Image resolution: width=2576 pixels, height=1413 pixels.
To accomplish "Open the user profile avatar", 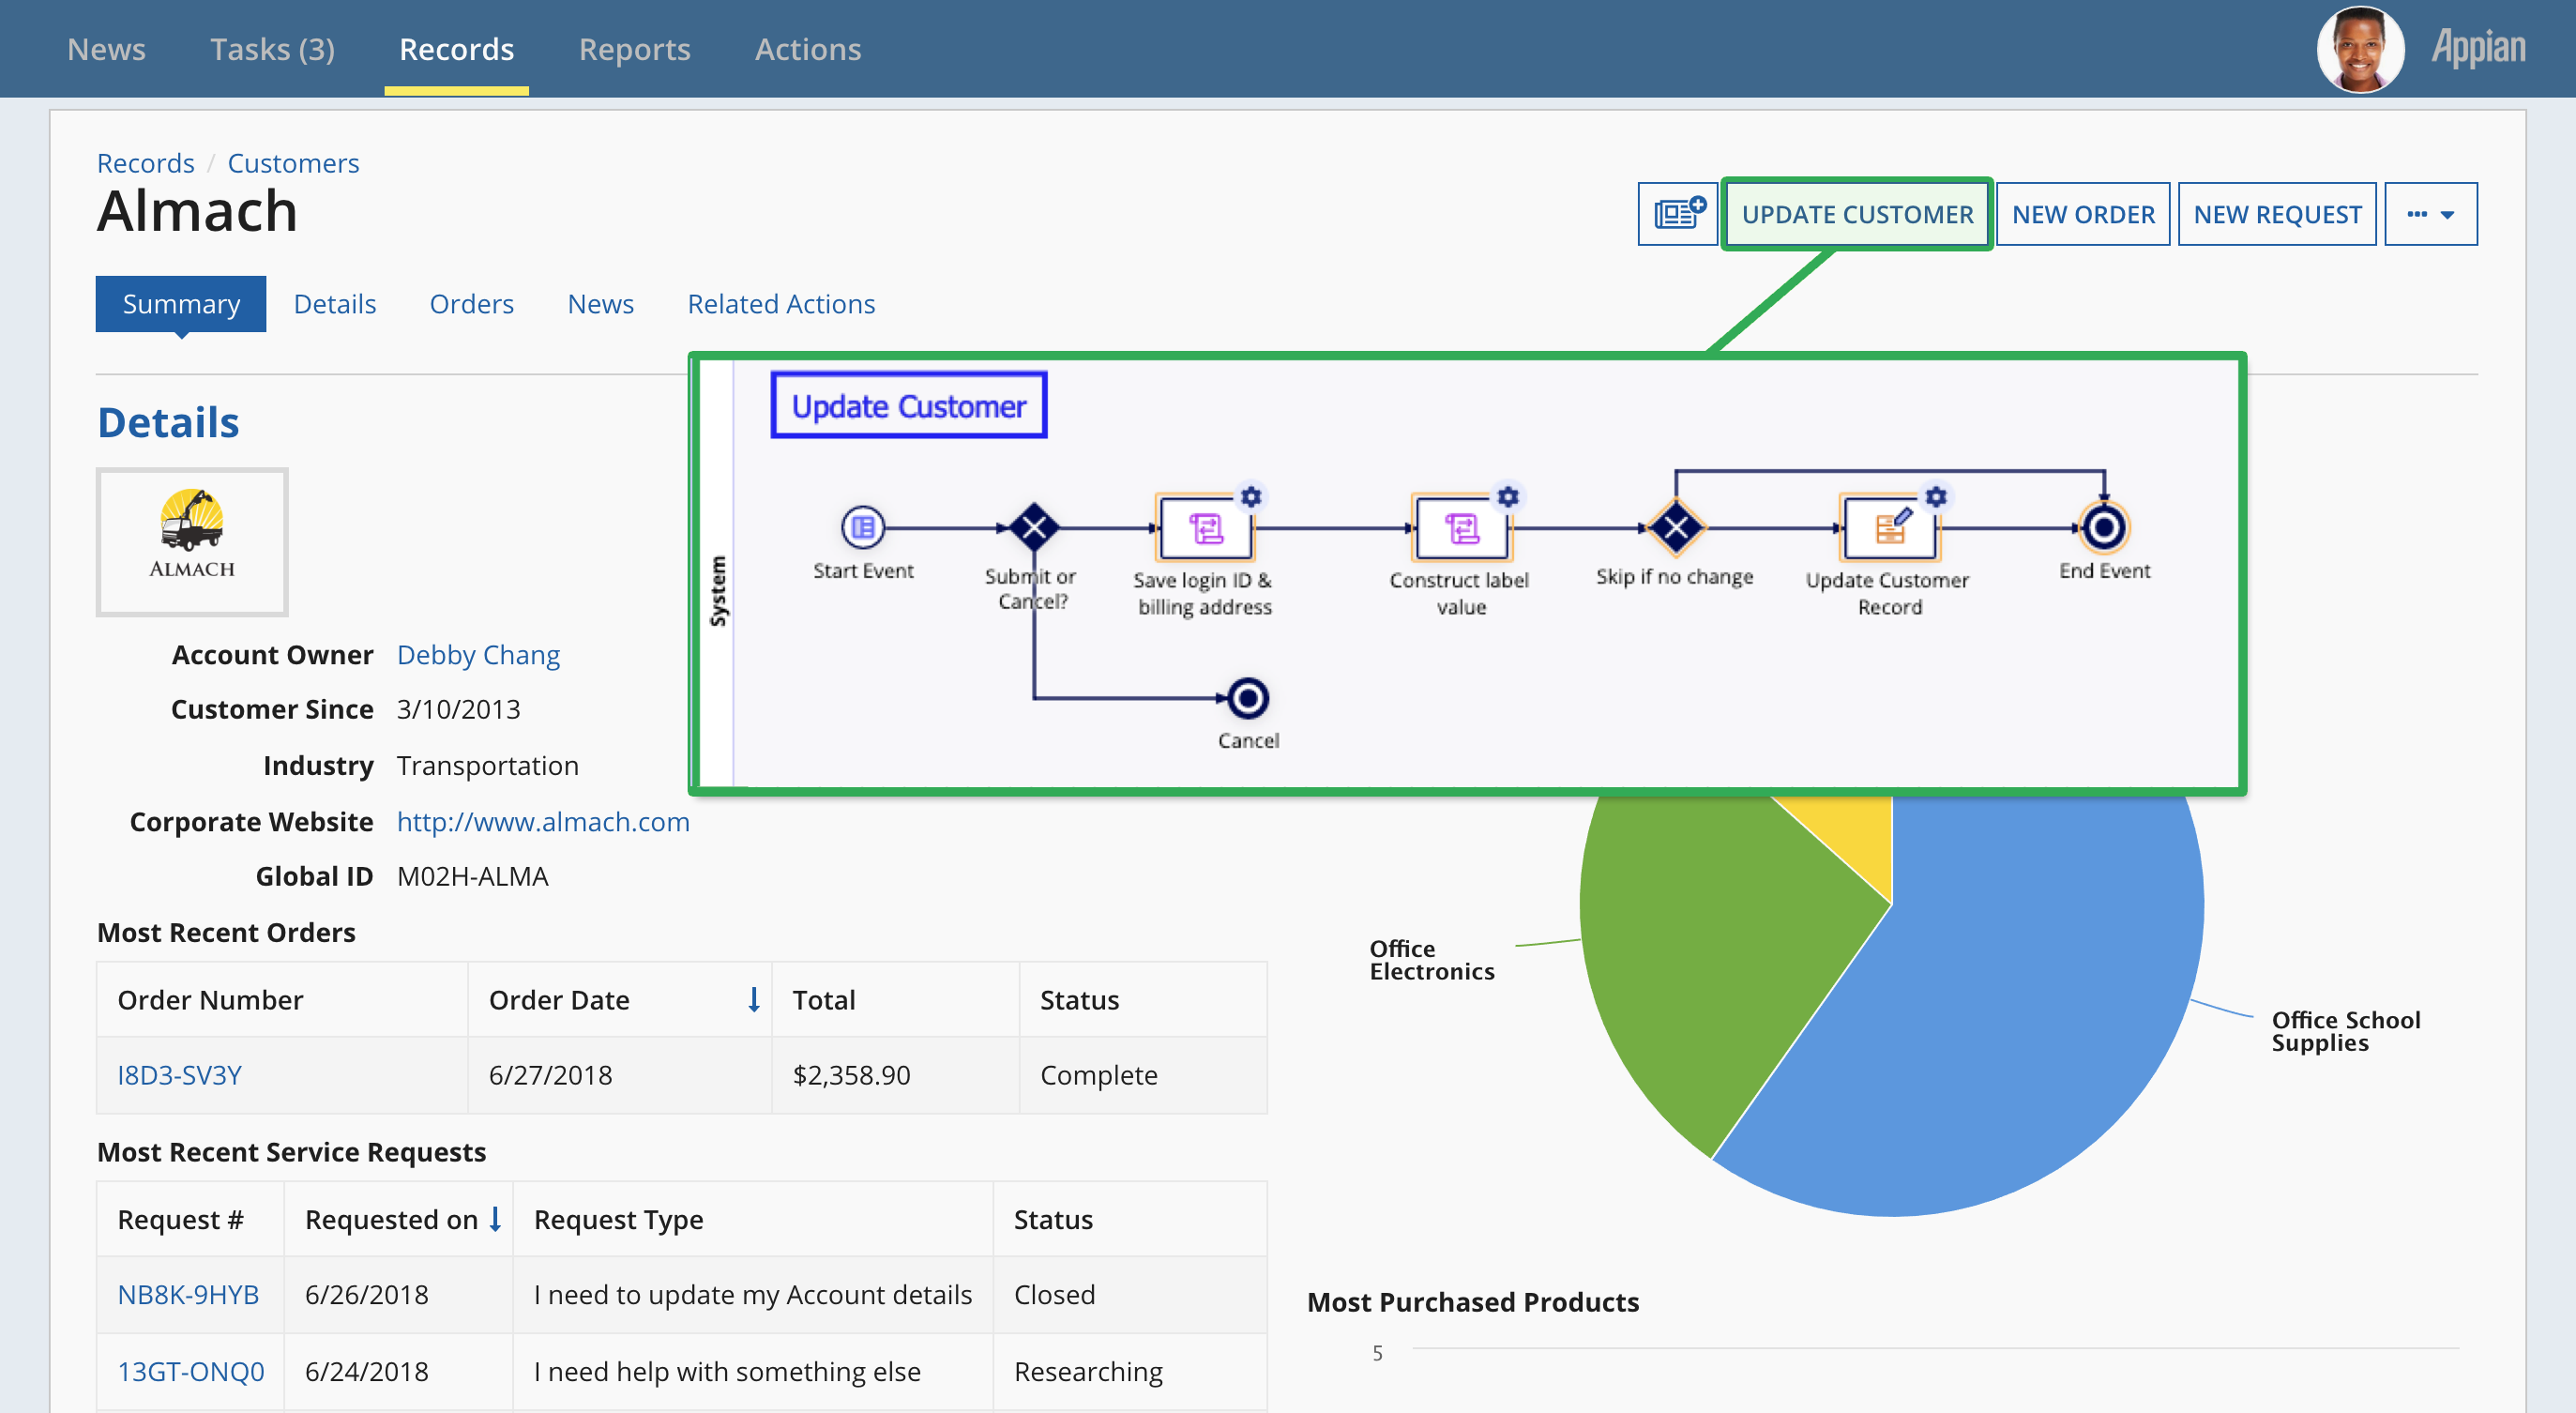I will click(2360, 49).
